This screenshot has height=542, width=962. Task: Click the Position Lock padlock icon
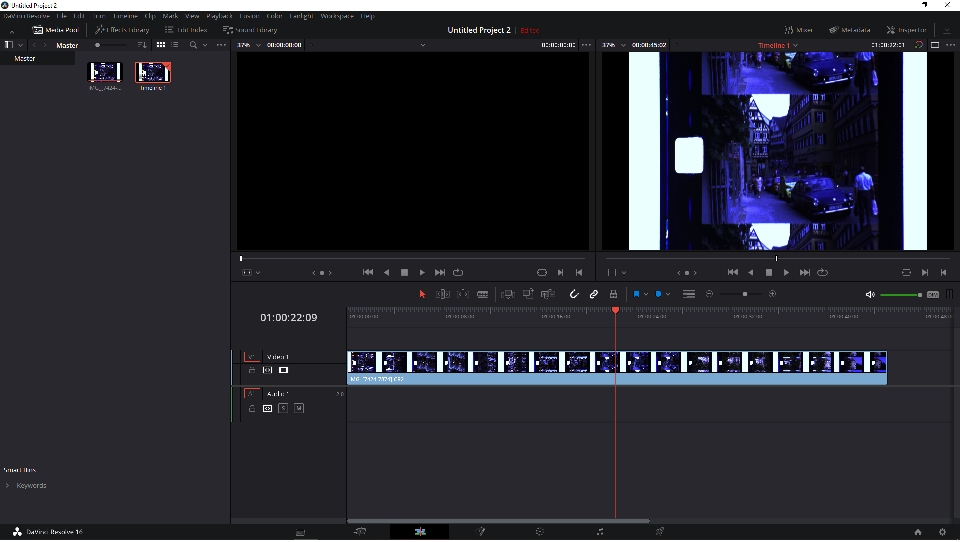click(614, 295)
